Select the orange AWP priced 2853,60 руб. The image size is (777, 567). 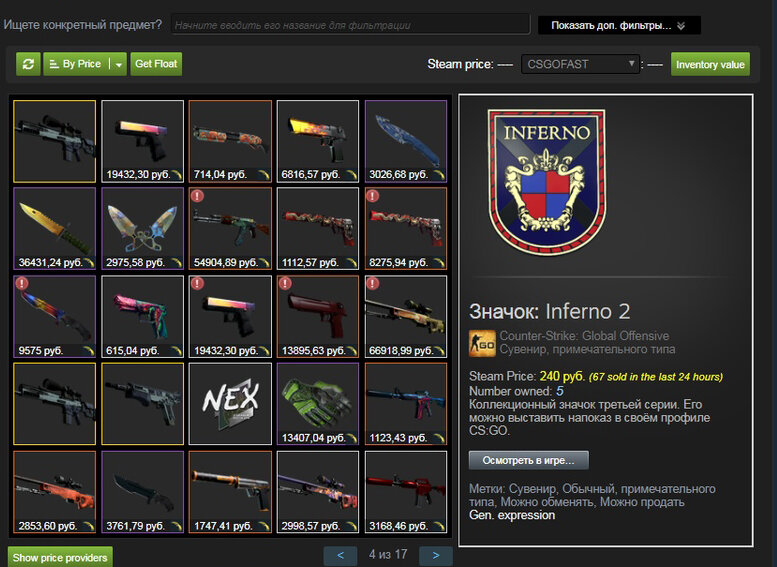(55, 492)
